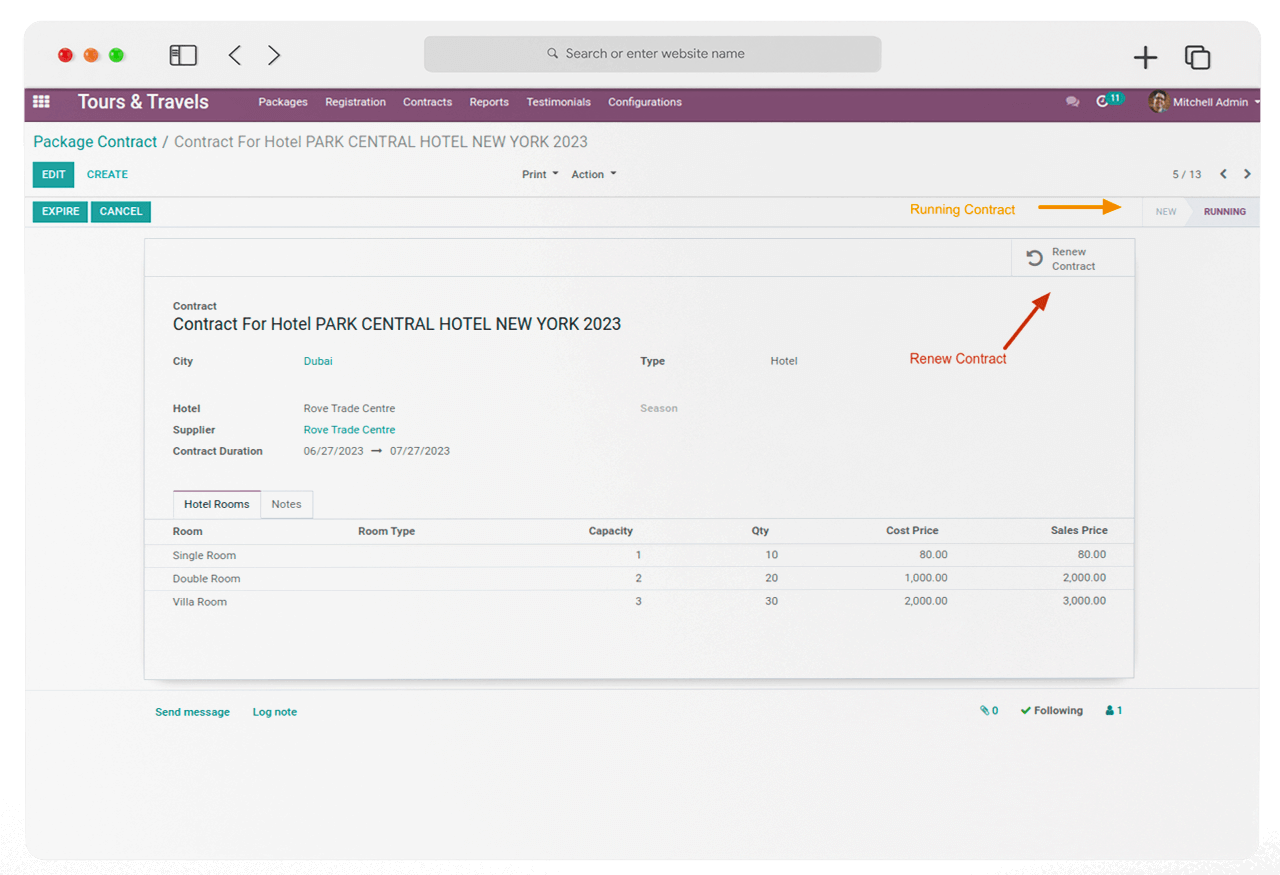Click the CREATE button
This screenshot has width=1280, height=875.
(107, 174)
